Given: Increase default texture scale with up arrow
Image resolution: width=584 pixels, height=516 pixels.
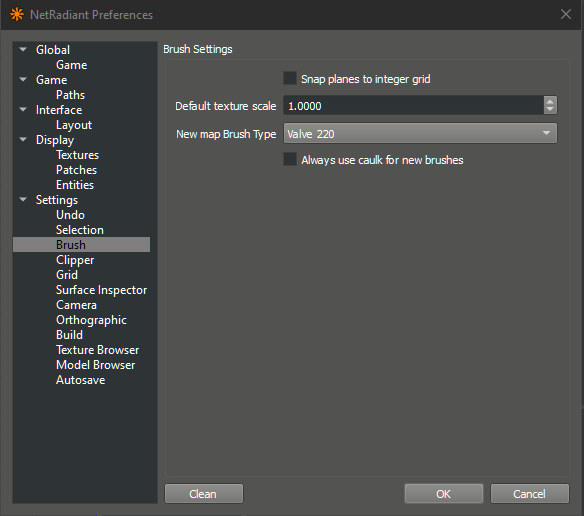Looking at the screenshot, I should tap(550, 101).
